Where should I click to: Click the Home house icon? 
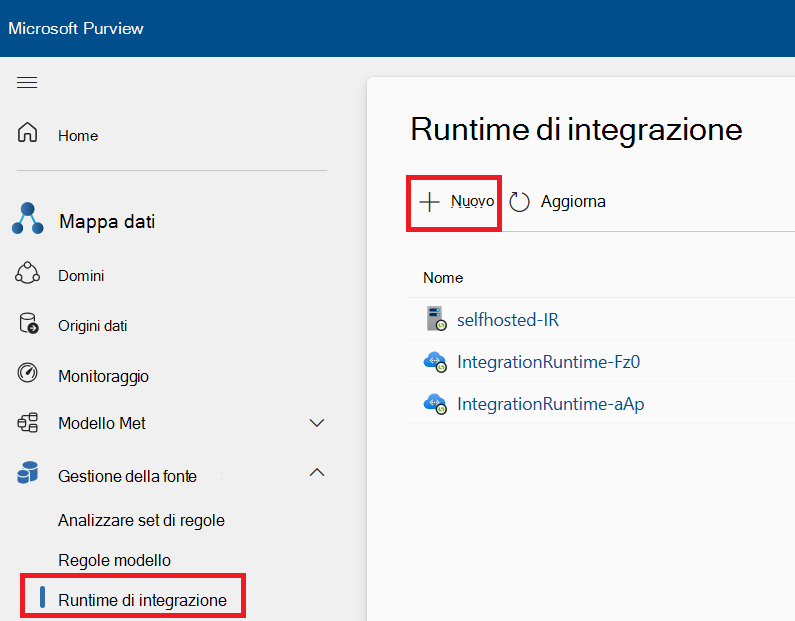[27, 133]
